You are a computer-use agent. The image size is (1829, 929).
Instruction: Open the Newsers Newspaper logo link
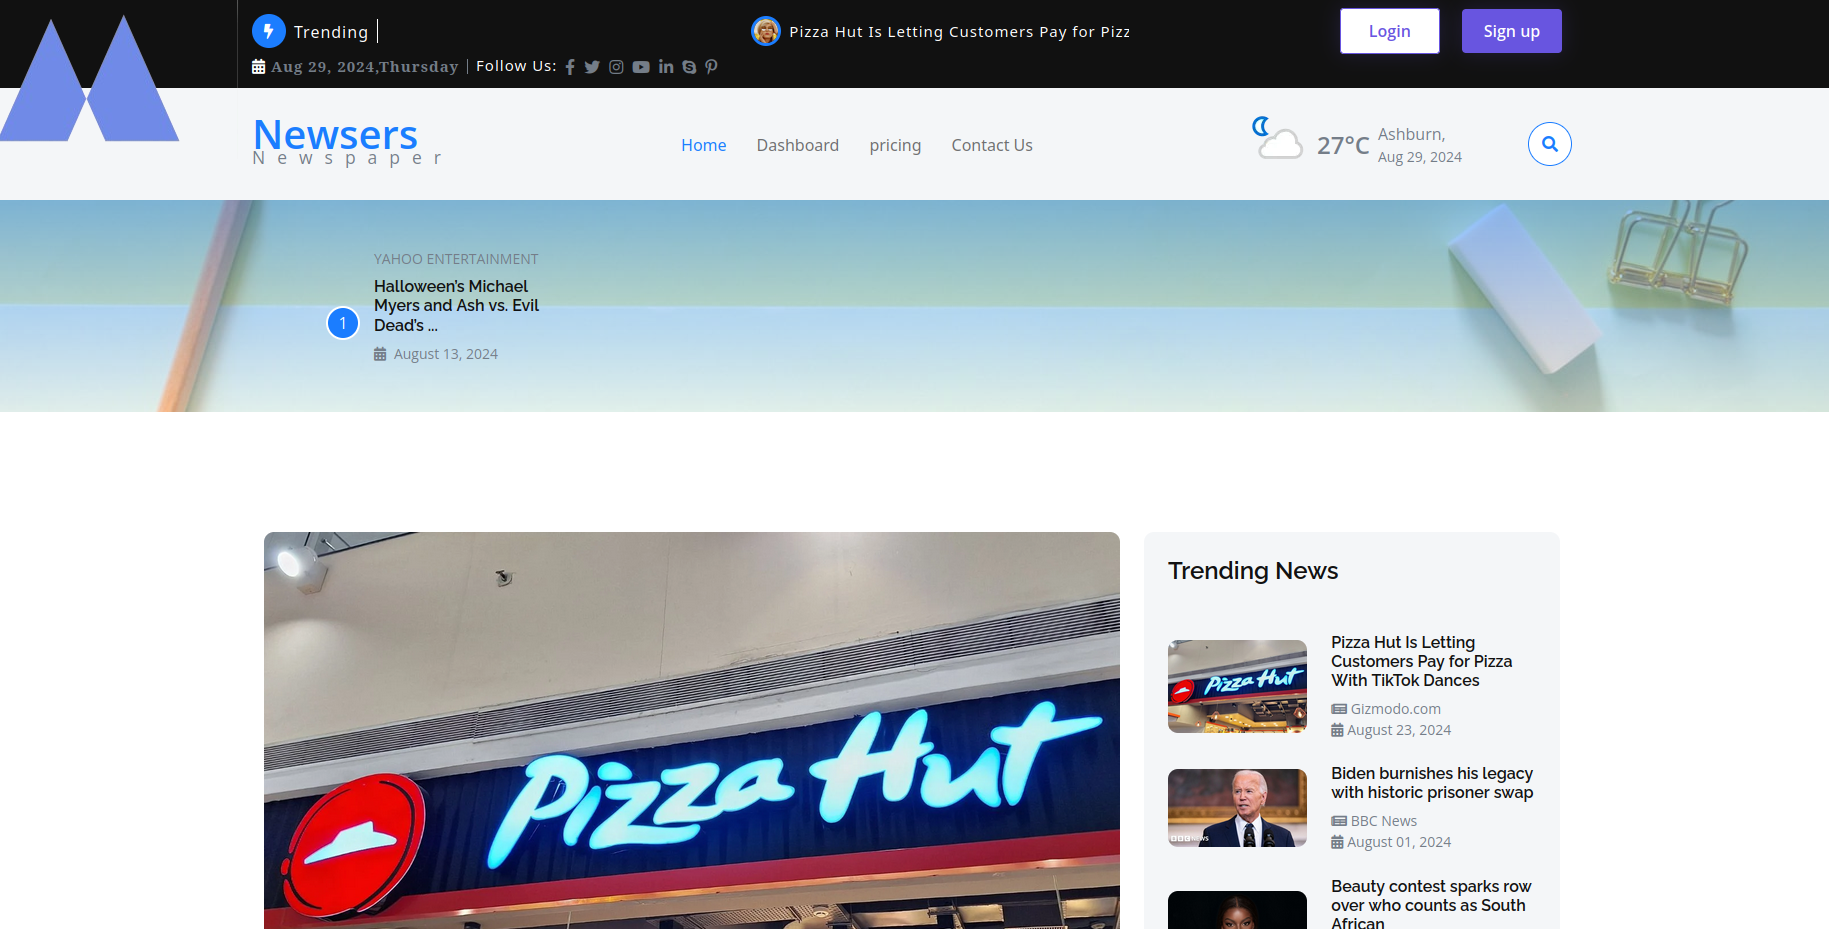(x=346, y=141)
